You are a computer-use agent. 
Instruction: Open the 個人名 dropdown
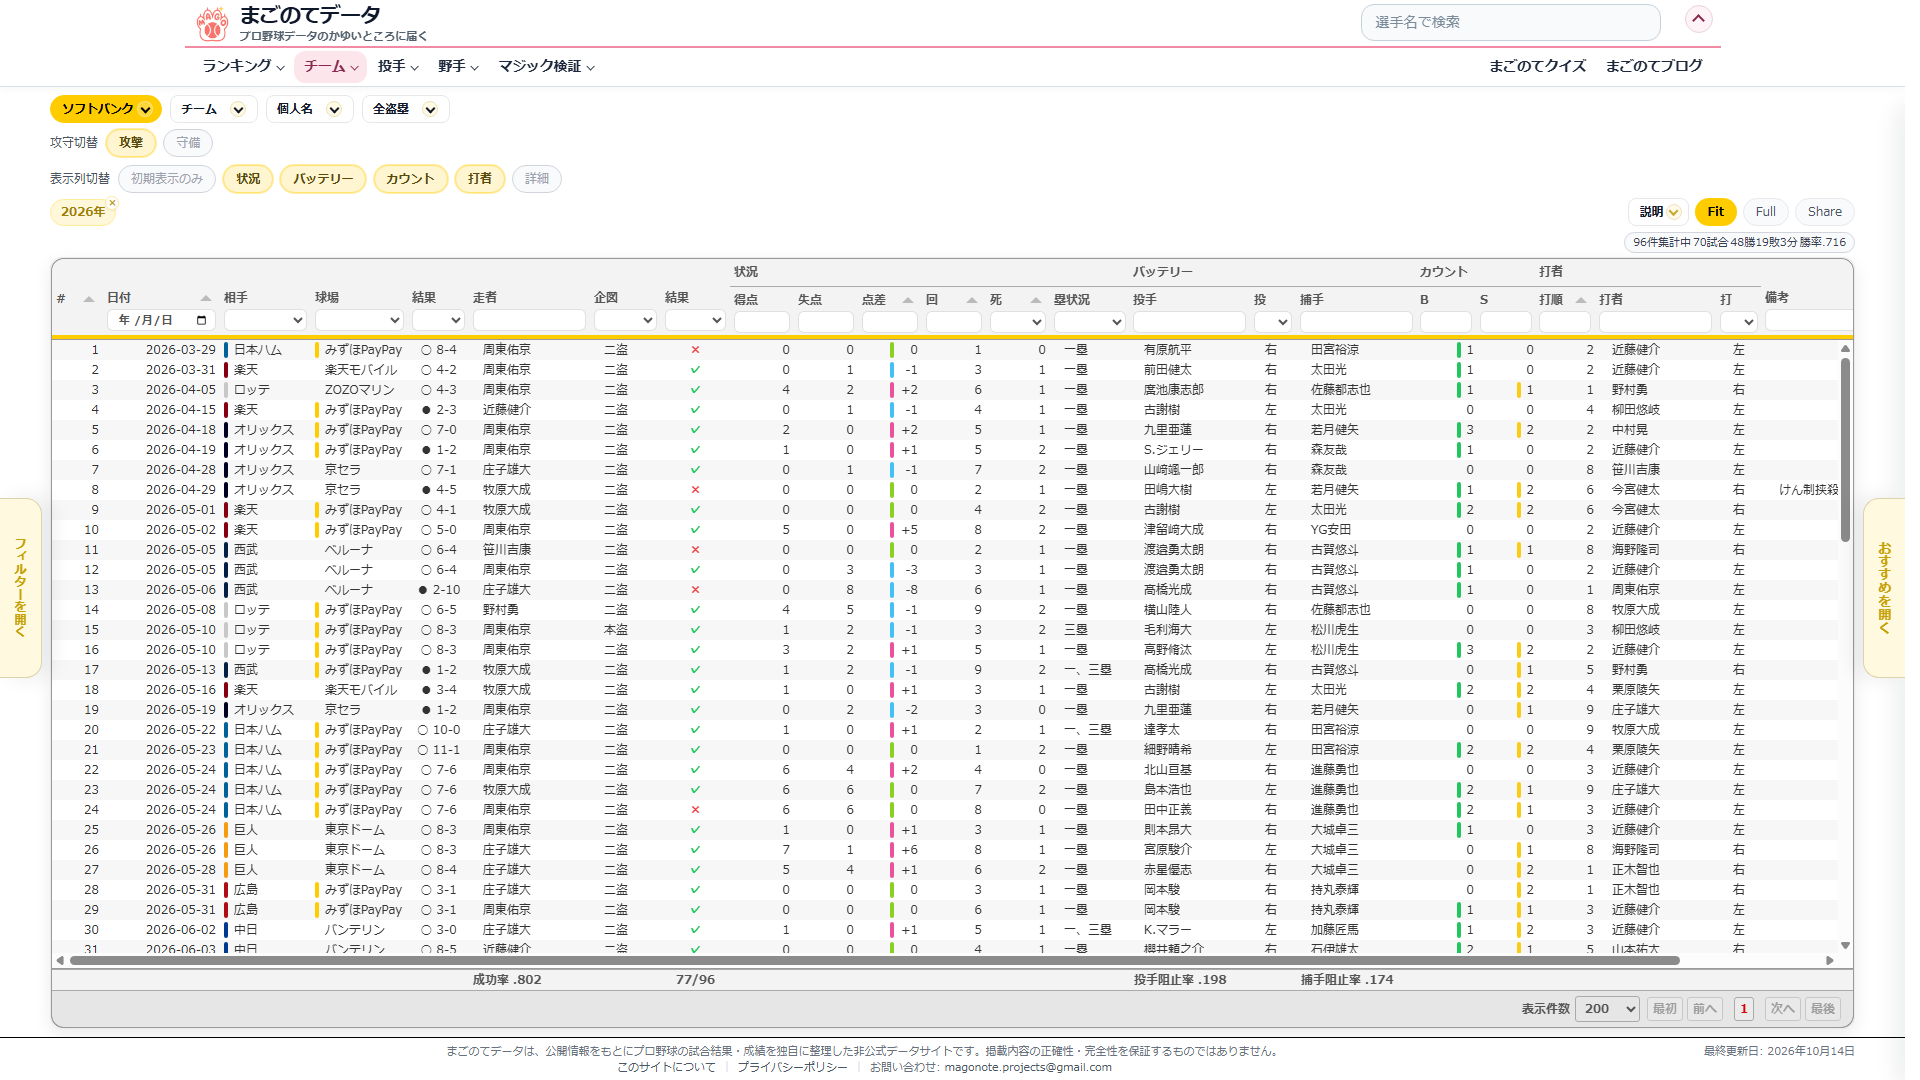[309, 109]
